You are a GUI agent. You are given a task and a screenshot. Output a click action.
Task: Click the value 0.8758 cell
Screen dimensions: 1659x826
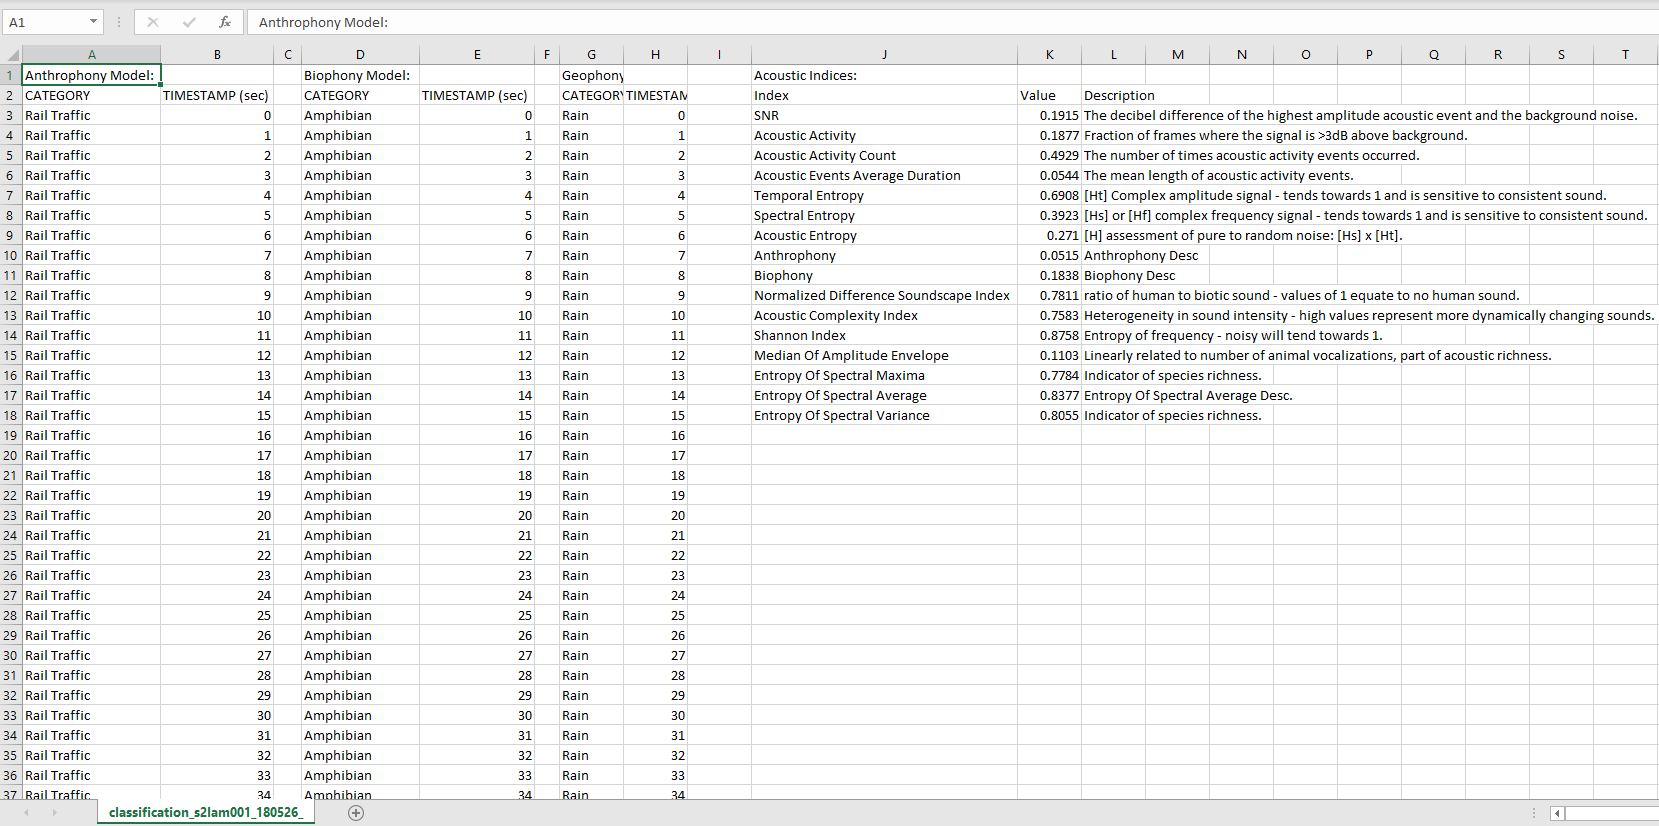tap(1049, 335)
